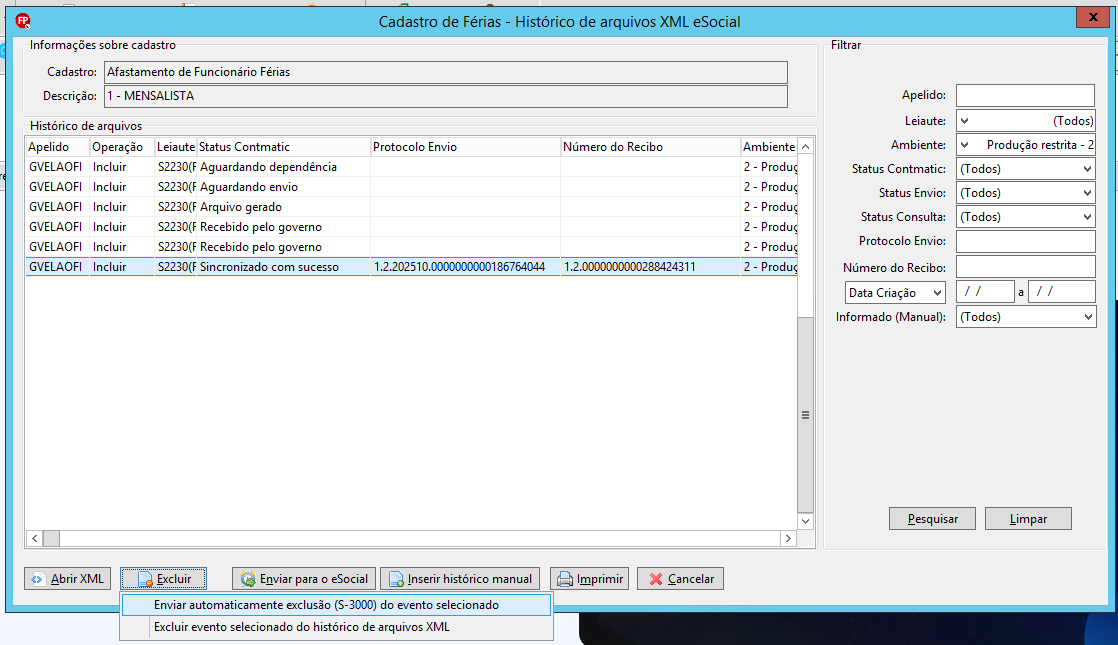The image size is (1118, 645).
Task: Sort by the Apelido column header
Action: coord(57,147)
